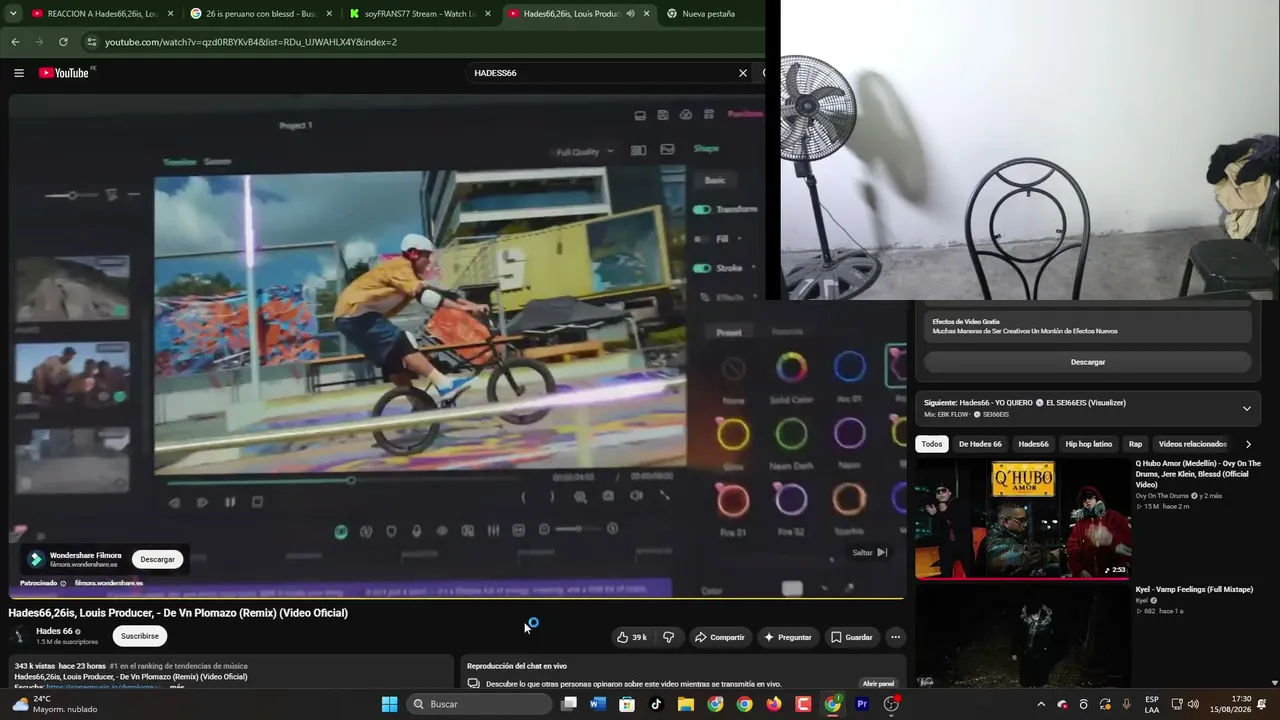Open more actions ellipsis under video
This screenshot has width=1280, height=720.
895,637
